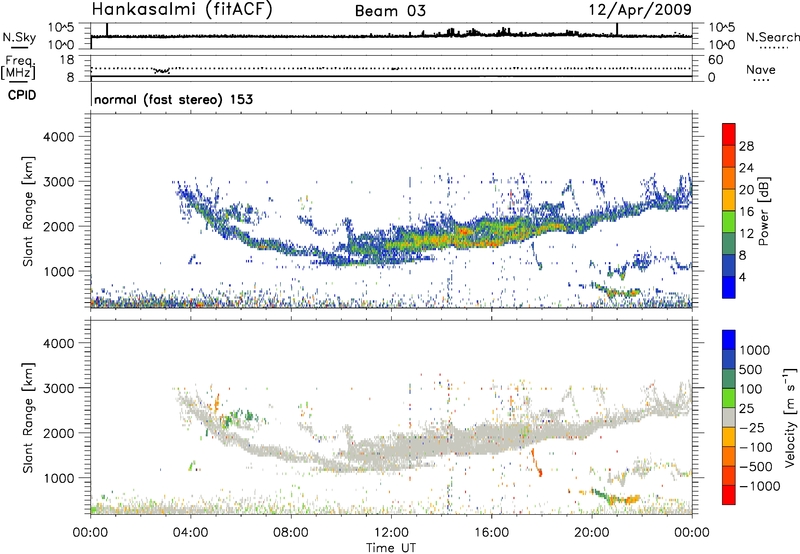Click the yellow 16–20 dB power color band
This screenshot has width=800, height=554.
(x=729, y=200)
